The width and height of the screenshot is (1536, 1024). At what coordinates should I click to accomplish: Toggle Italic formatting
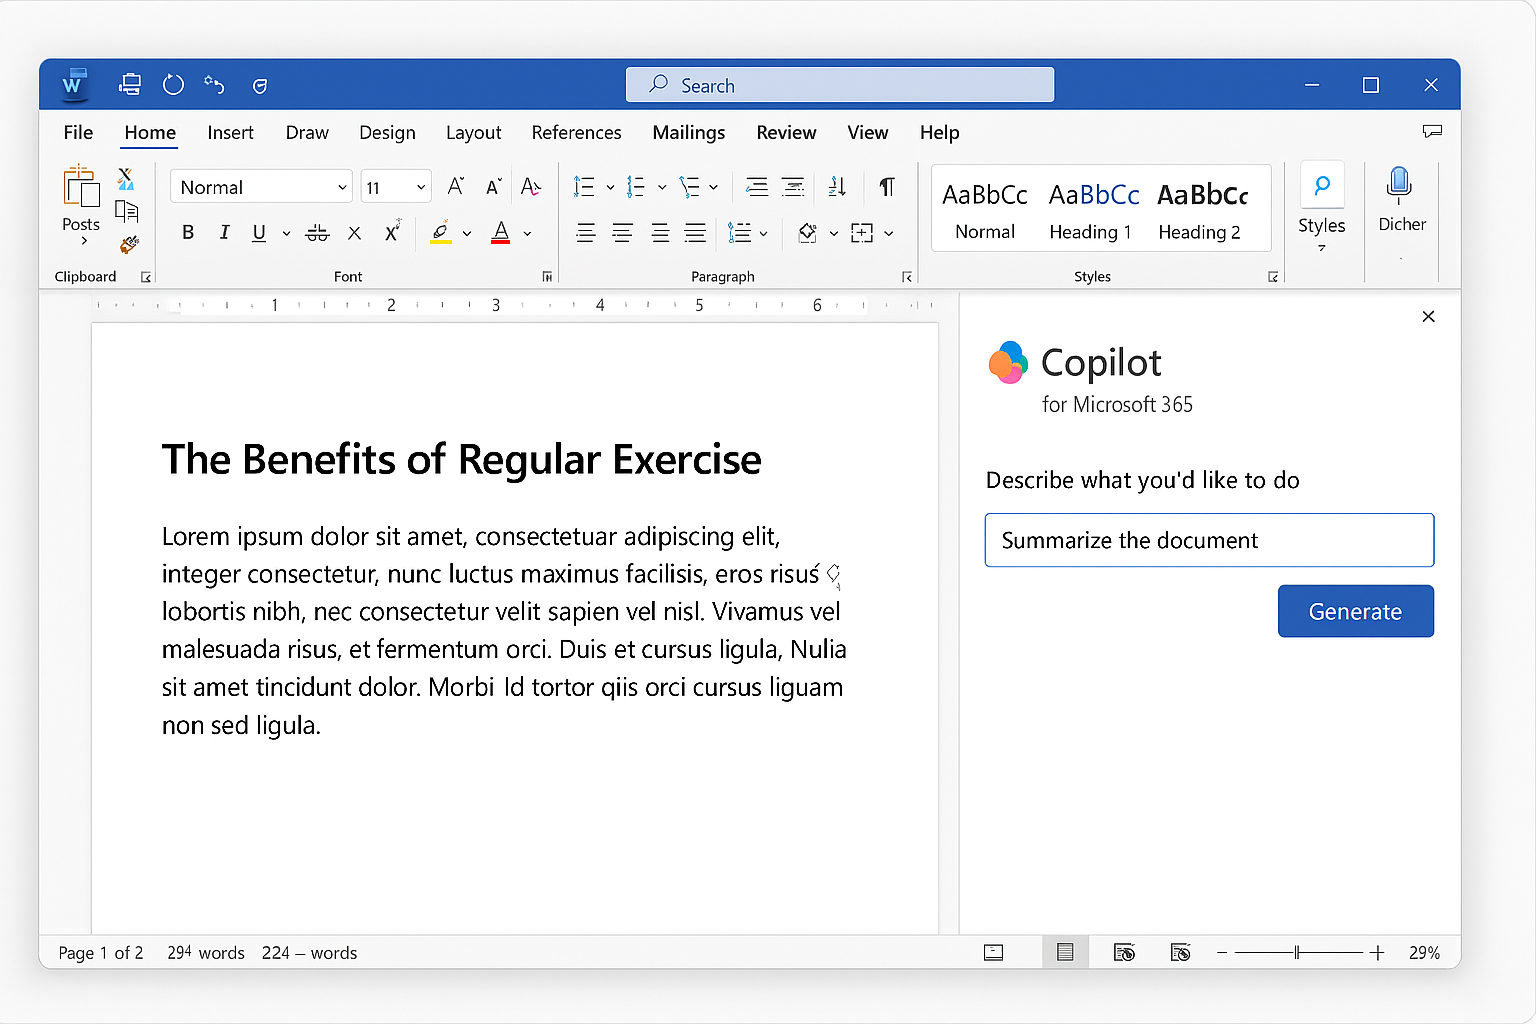(224, 233)
